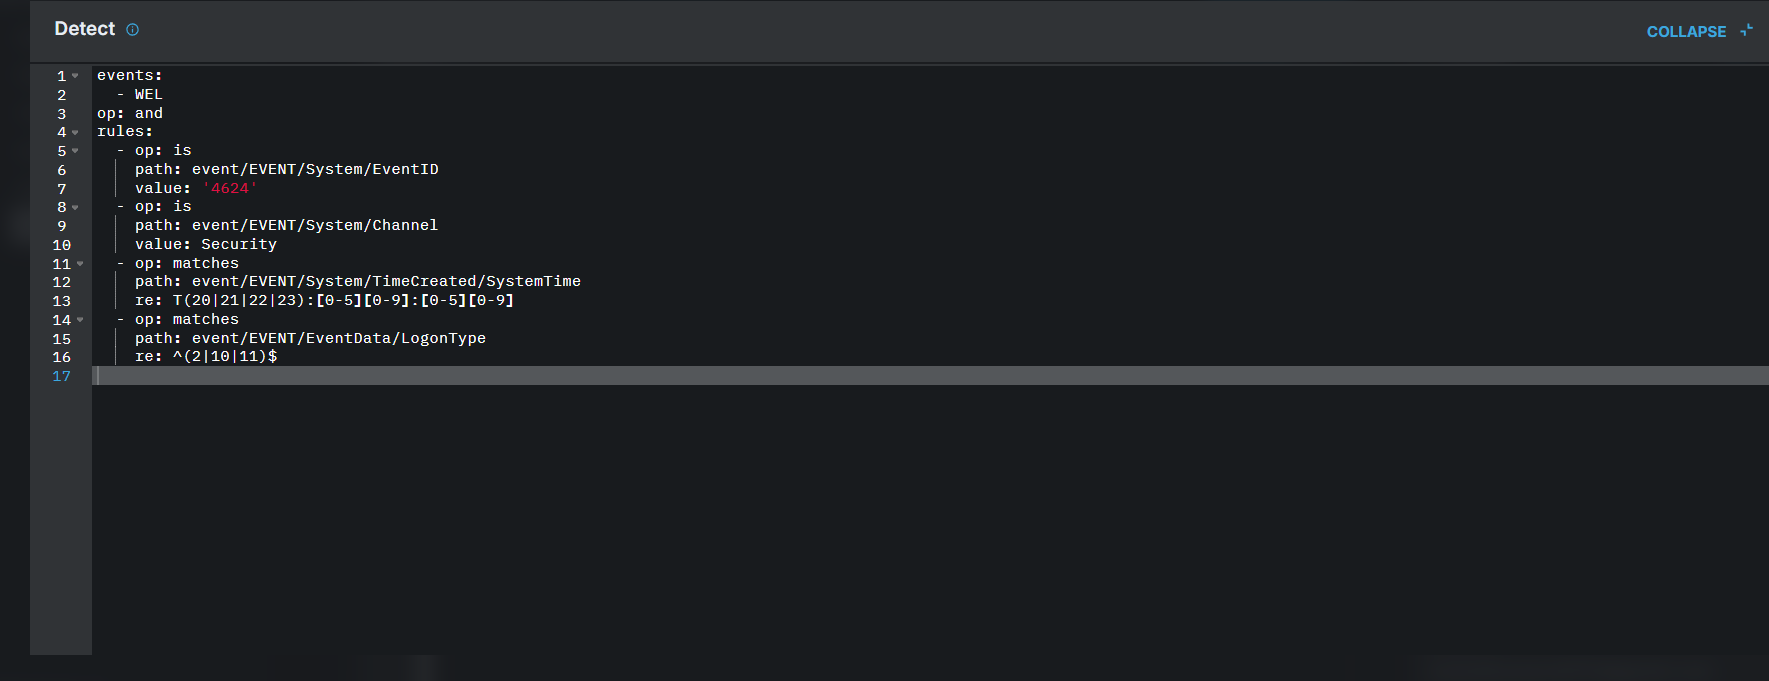Image resolution: width=1769 pixels, height=681 pixels.
Task: Fold the matches rule on line 11
Action: tap(80, 264)
